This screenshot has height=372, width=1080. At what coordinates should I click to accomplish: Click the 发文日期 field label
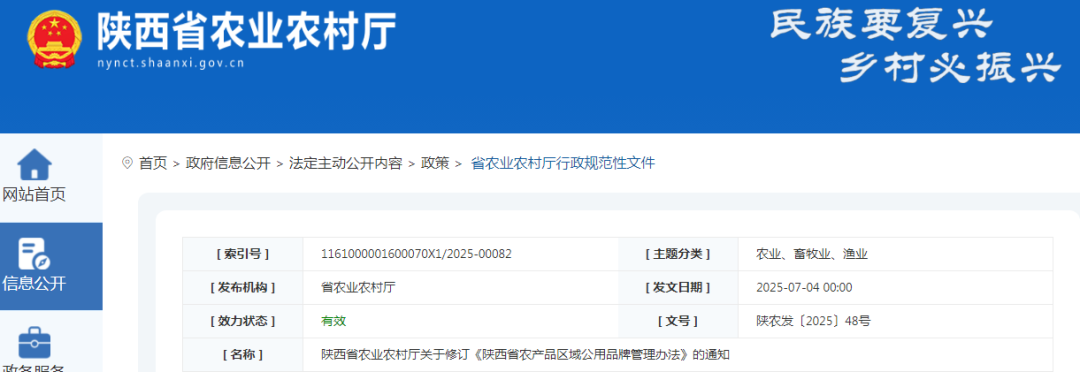point(678,287)
